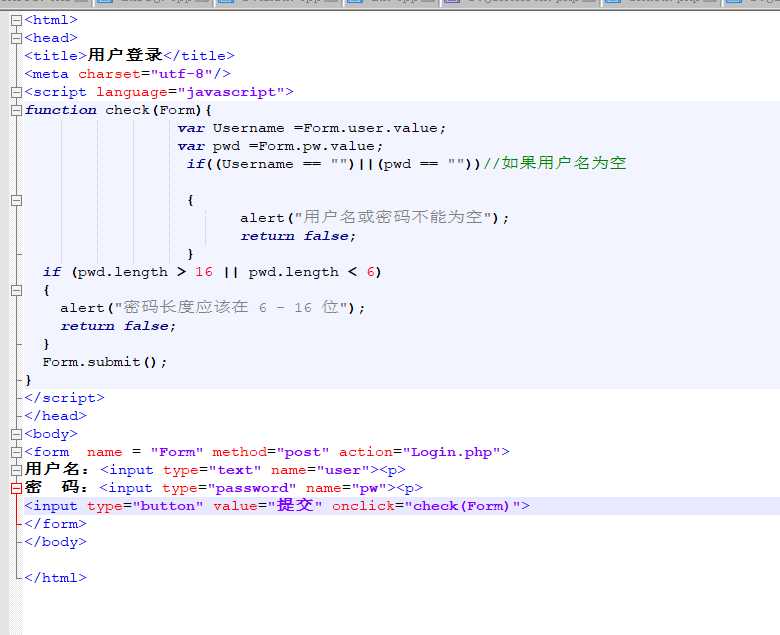Click the onclick="check(Form)" attribute
Image resolution: width=780 pixels, height=635 pixels.
coord(426,506)
